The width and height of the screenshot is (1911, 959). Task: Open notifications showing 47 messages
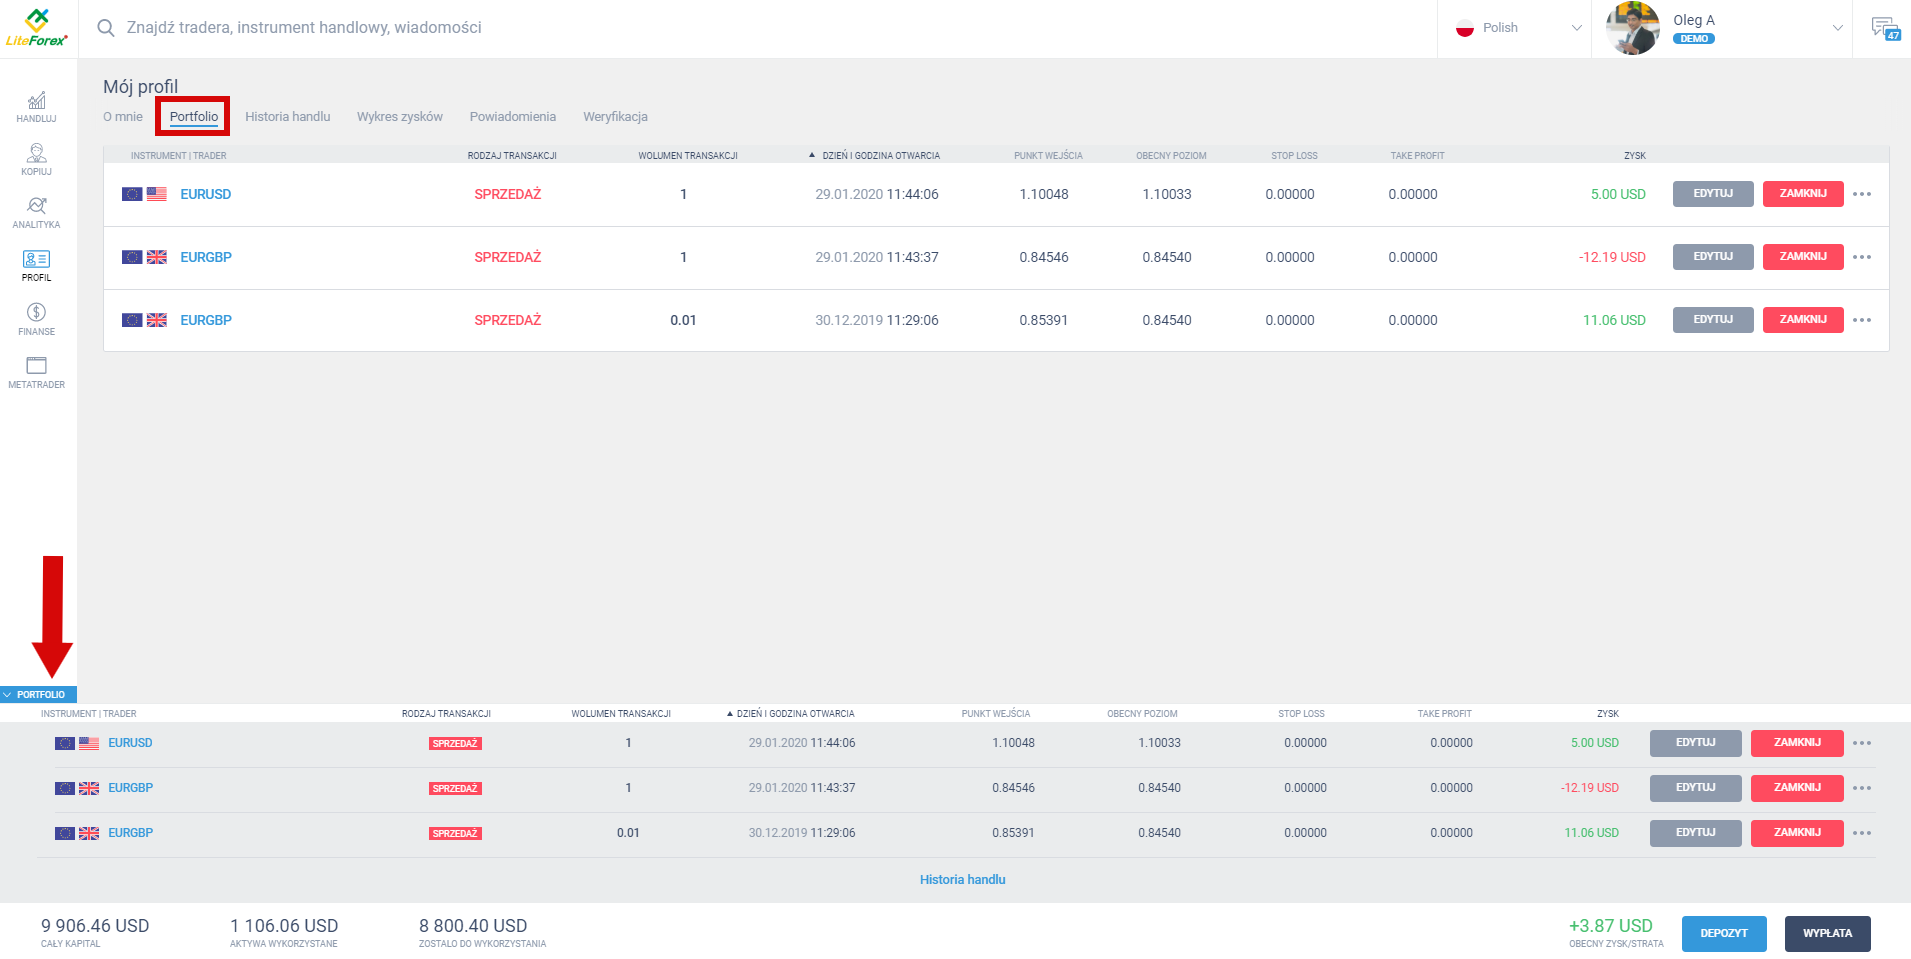1886,27
